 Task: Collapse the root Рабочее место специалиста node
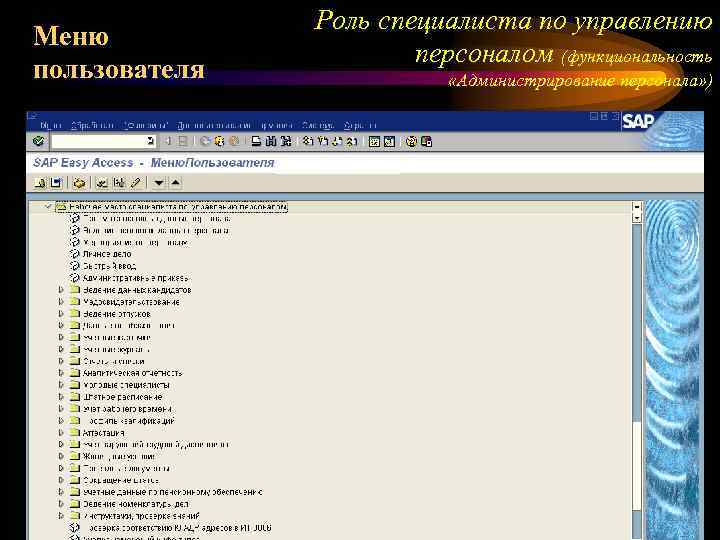click(x=49, y=207)
